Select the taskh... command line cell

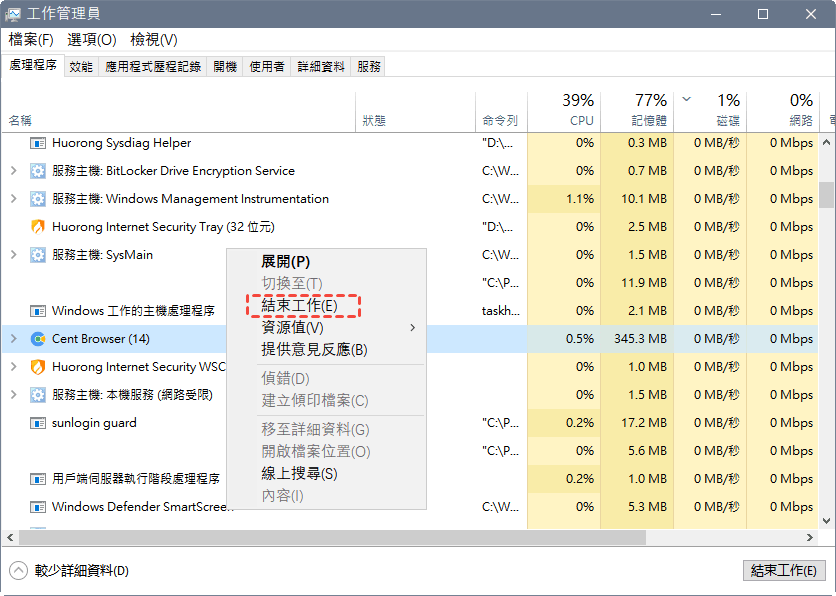coord(501,311)
